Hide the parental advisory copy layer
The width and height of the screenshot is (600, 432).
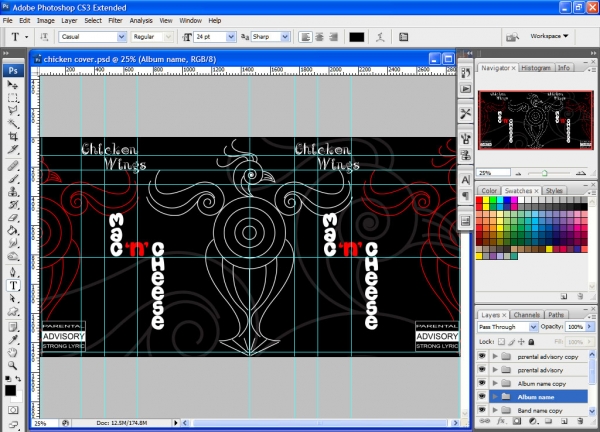pos(482,356)
